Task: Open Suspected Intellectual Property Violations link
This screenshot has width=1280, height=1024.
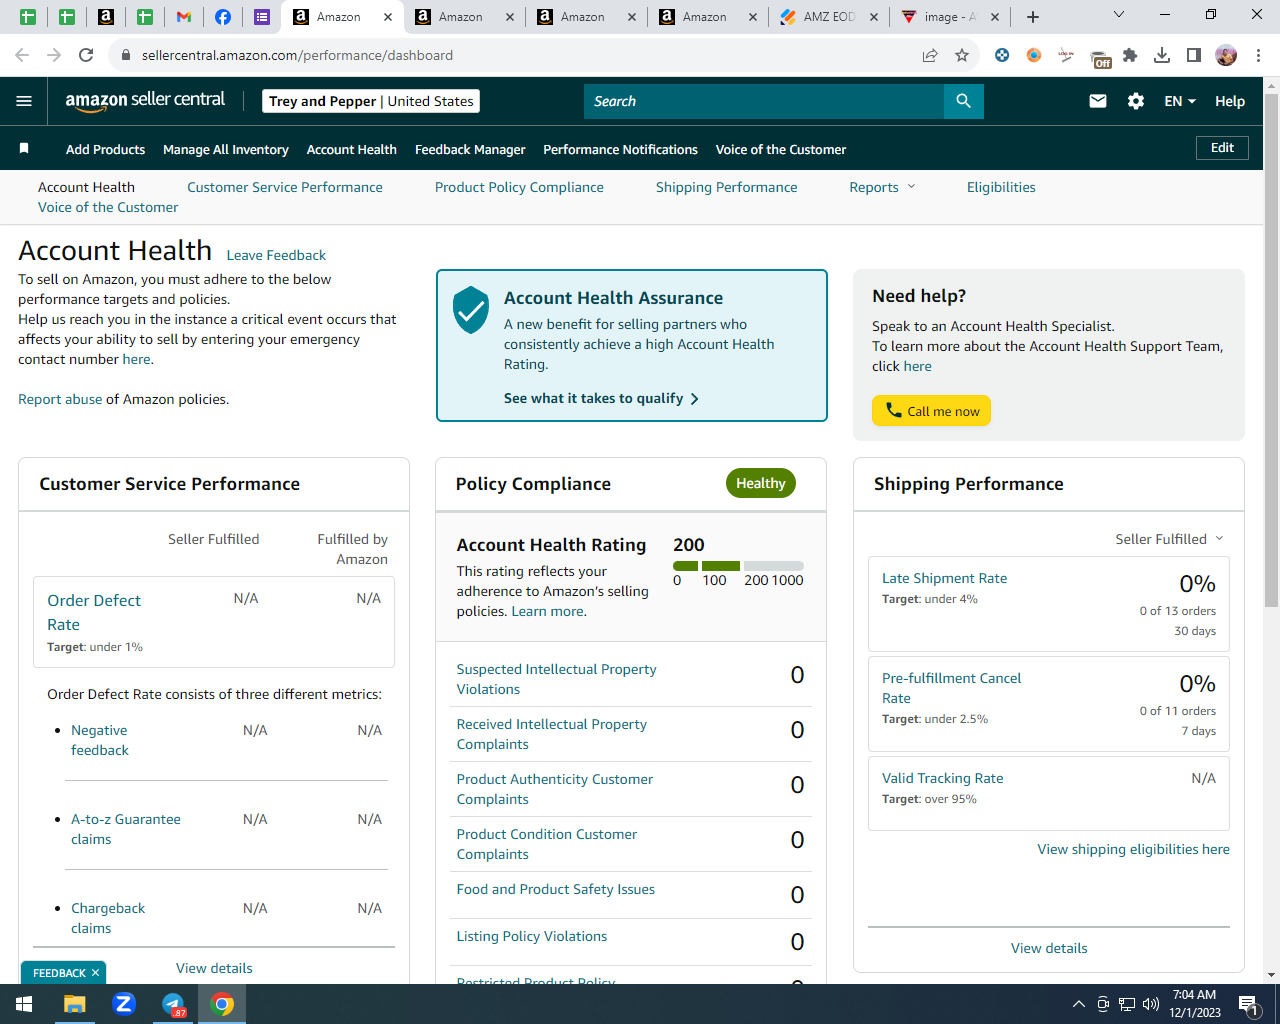Action: tap(557, 679)
